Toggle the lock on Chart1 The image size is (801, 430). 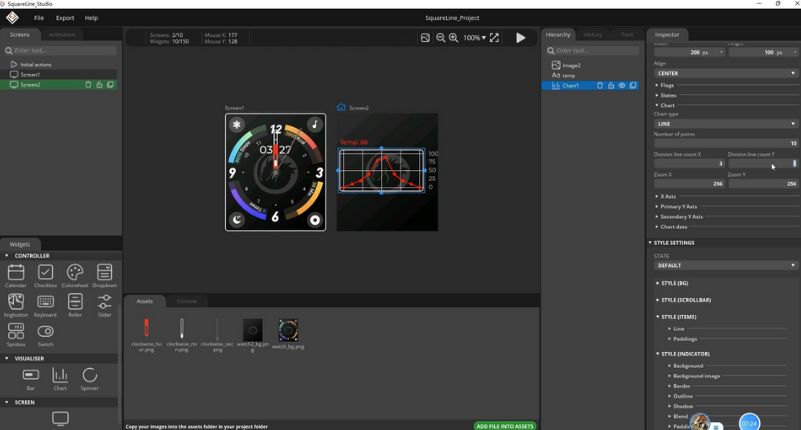[x=611, y=86]
